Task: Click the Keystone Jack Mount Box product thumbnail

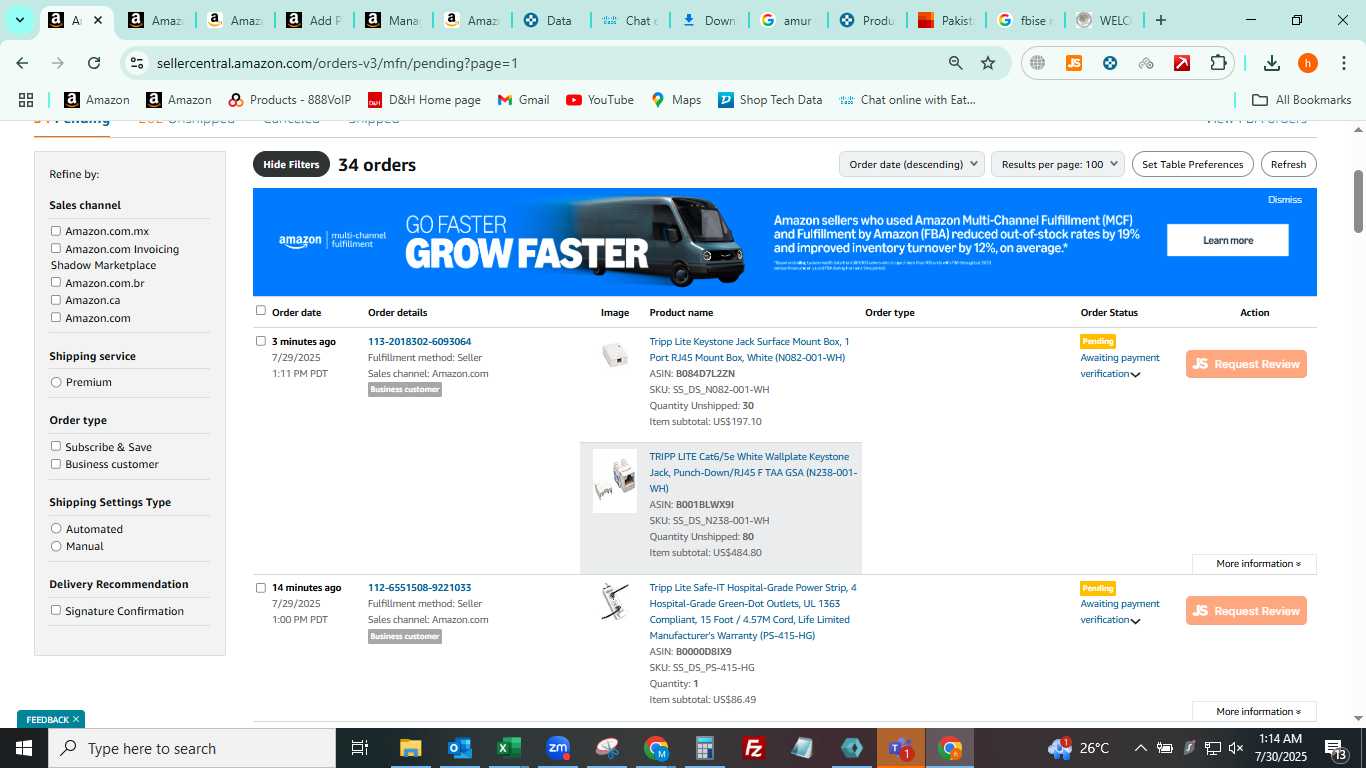Action: click(615, 354)
